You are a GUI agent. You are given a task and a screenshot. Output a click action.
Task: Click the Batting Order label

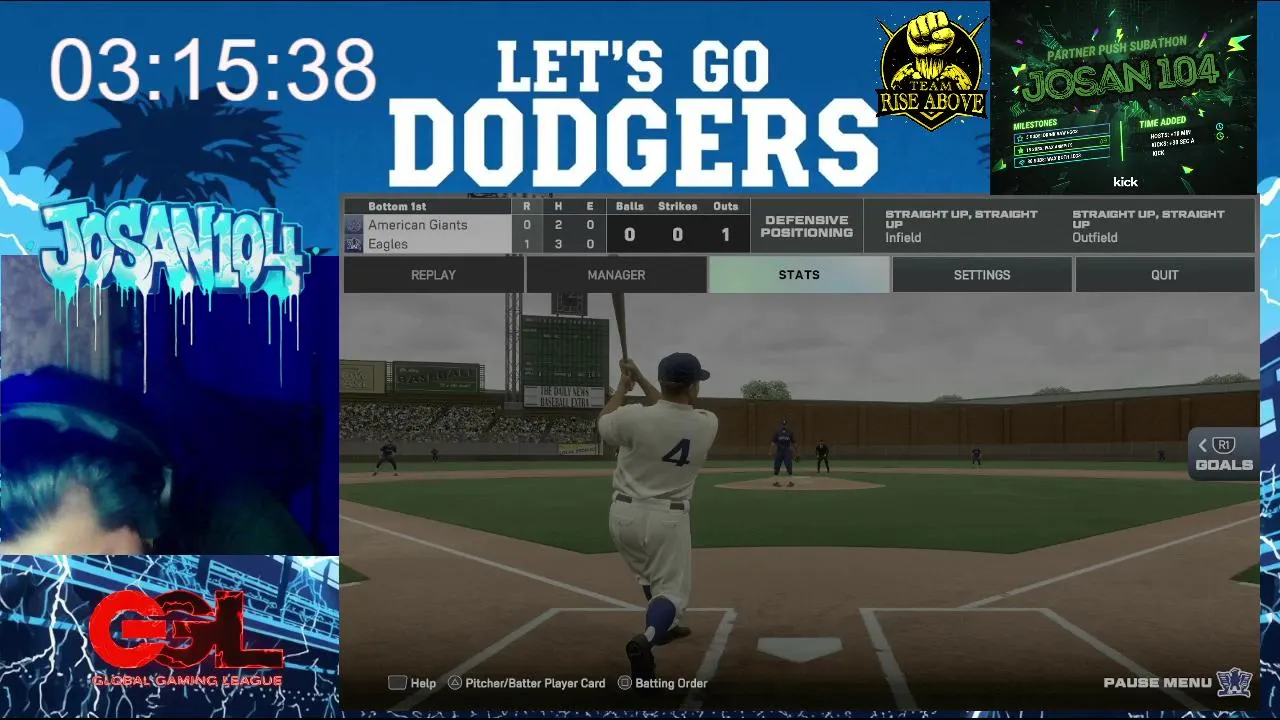(x=671, y=683)
